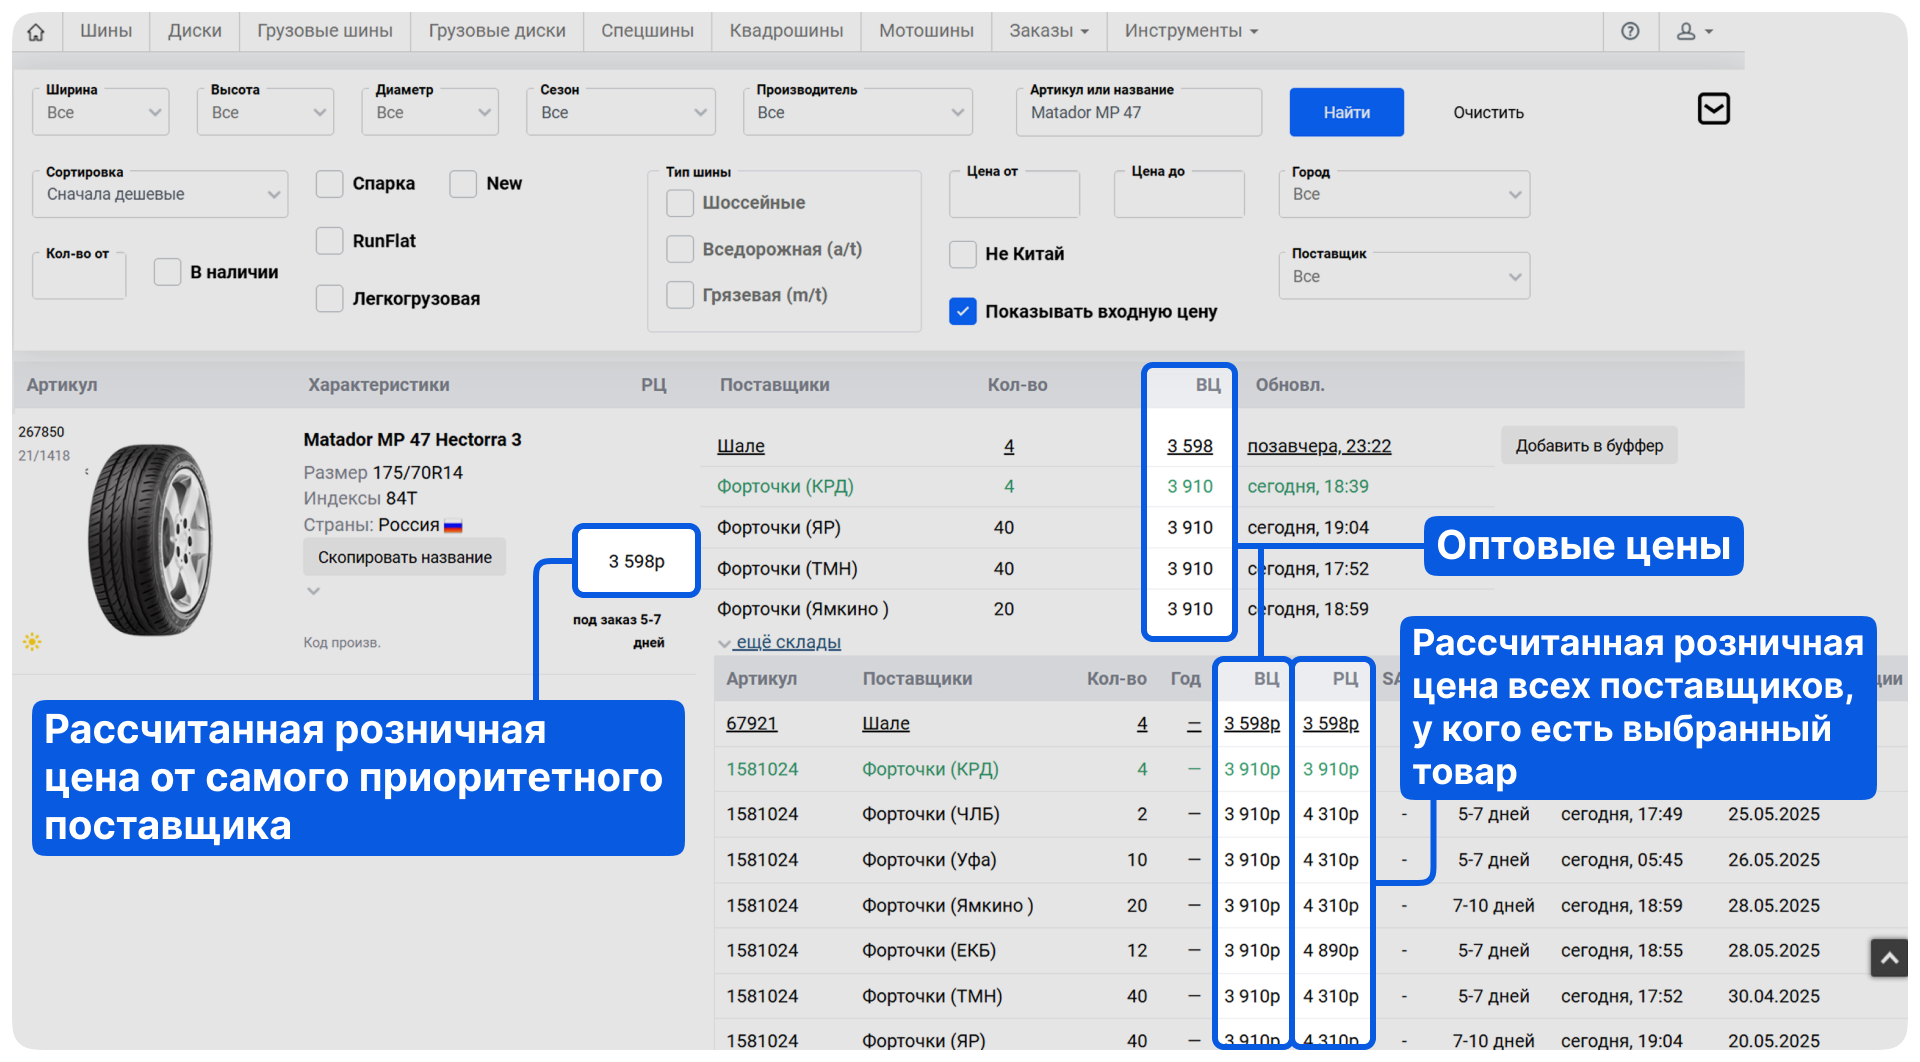Open the Производитель dropdown
1920x1062 pixels.
coord(858,112)
